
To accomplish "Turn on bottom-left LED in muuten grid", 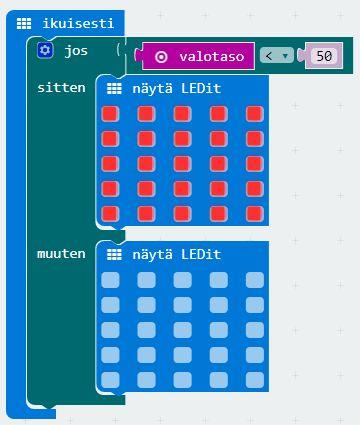I will [x=110, y=380].
